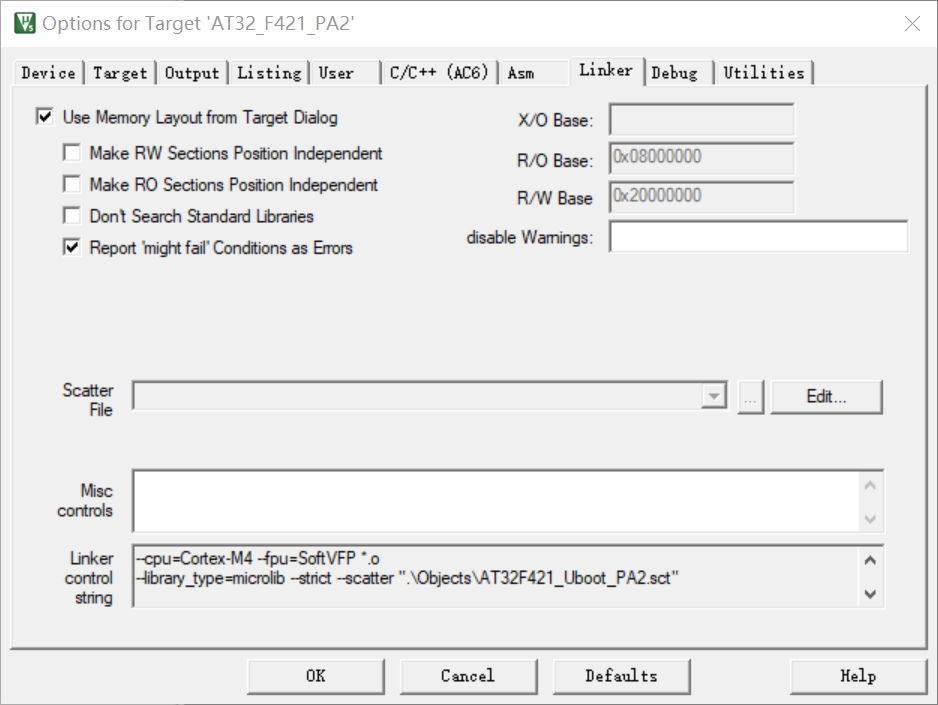Open the Scatter File dropdown arrow
The width and height of the screenshot is (938, 705).
(714, 396)
